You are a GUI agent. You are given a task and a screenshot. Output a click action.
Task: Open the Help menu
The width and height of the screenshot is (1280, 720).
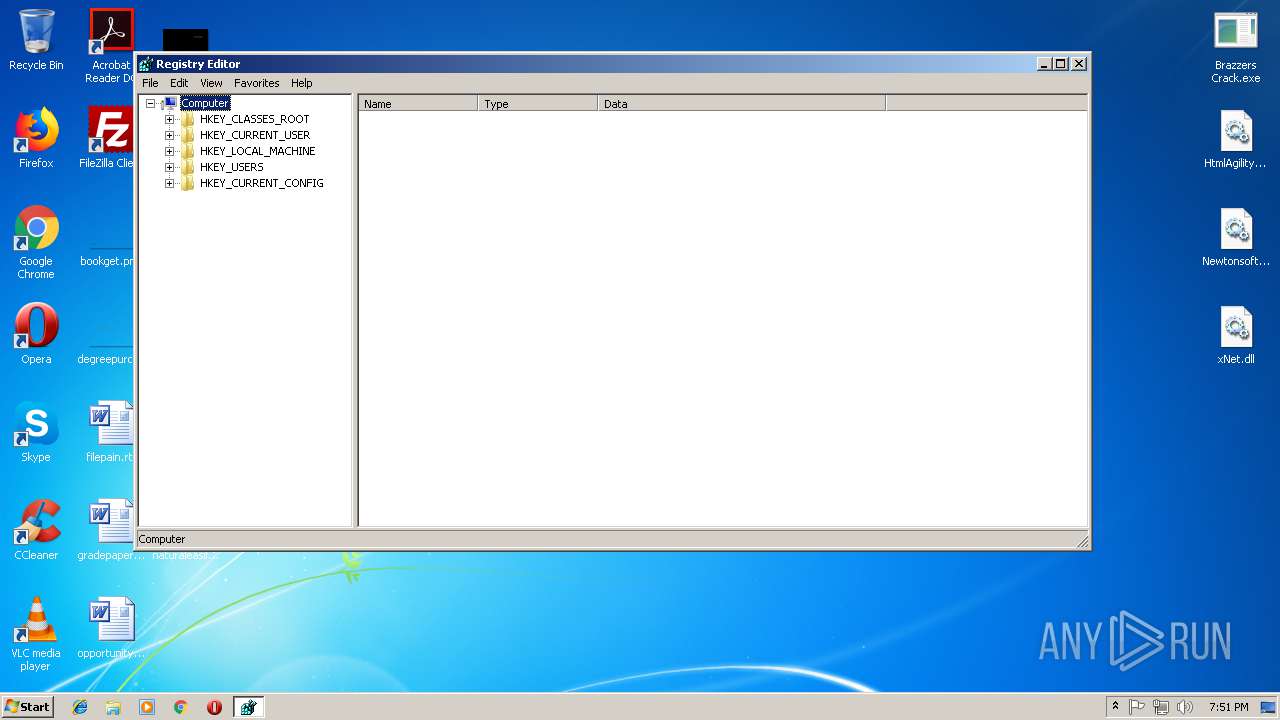[x=302, y=83]
